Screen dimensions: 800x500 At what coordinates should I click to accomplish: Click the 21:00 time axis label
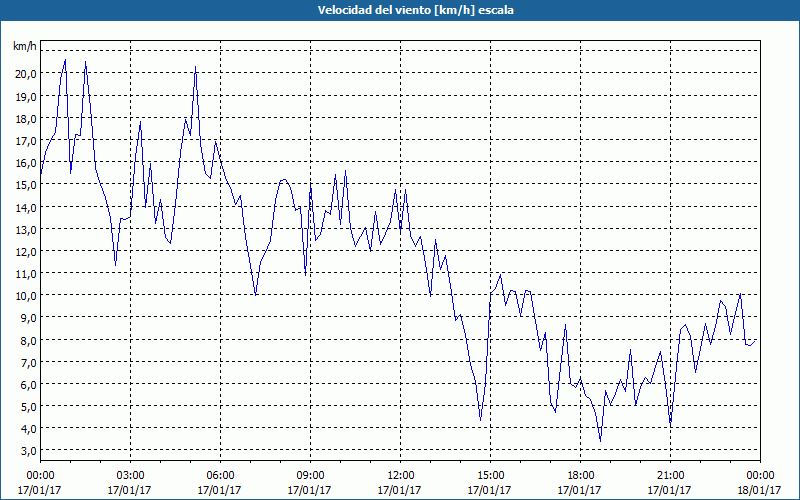pyautogui.click(x=670, y=476)
